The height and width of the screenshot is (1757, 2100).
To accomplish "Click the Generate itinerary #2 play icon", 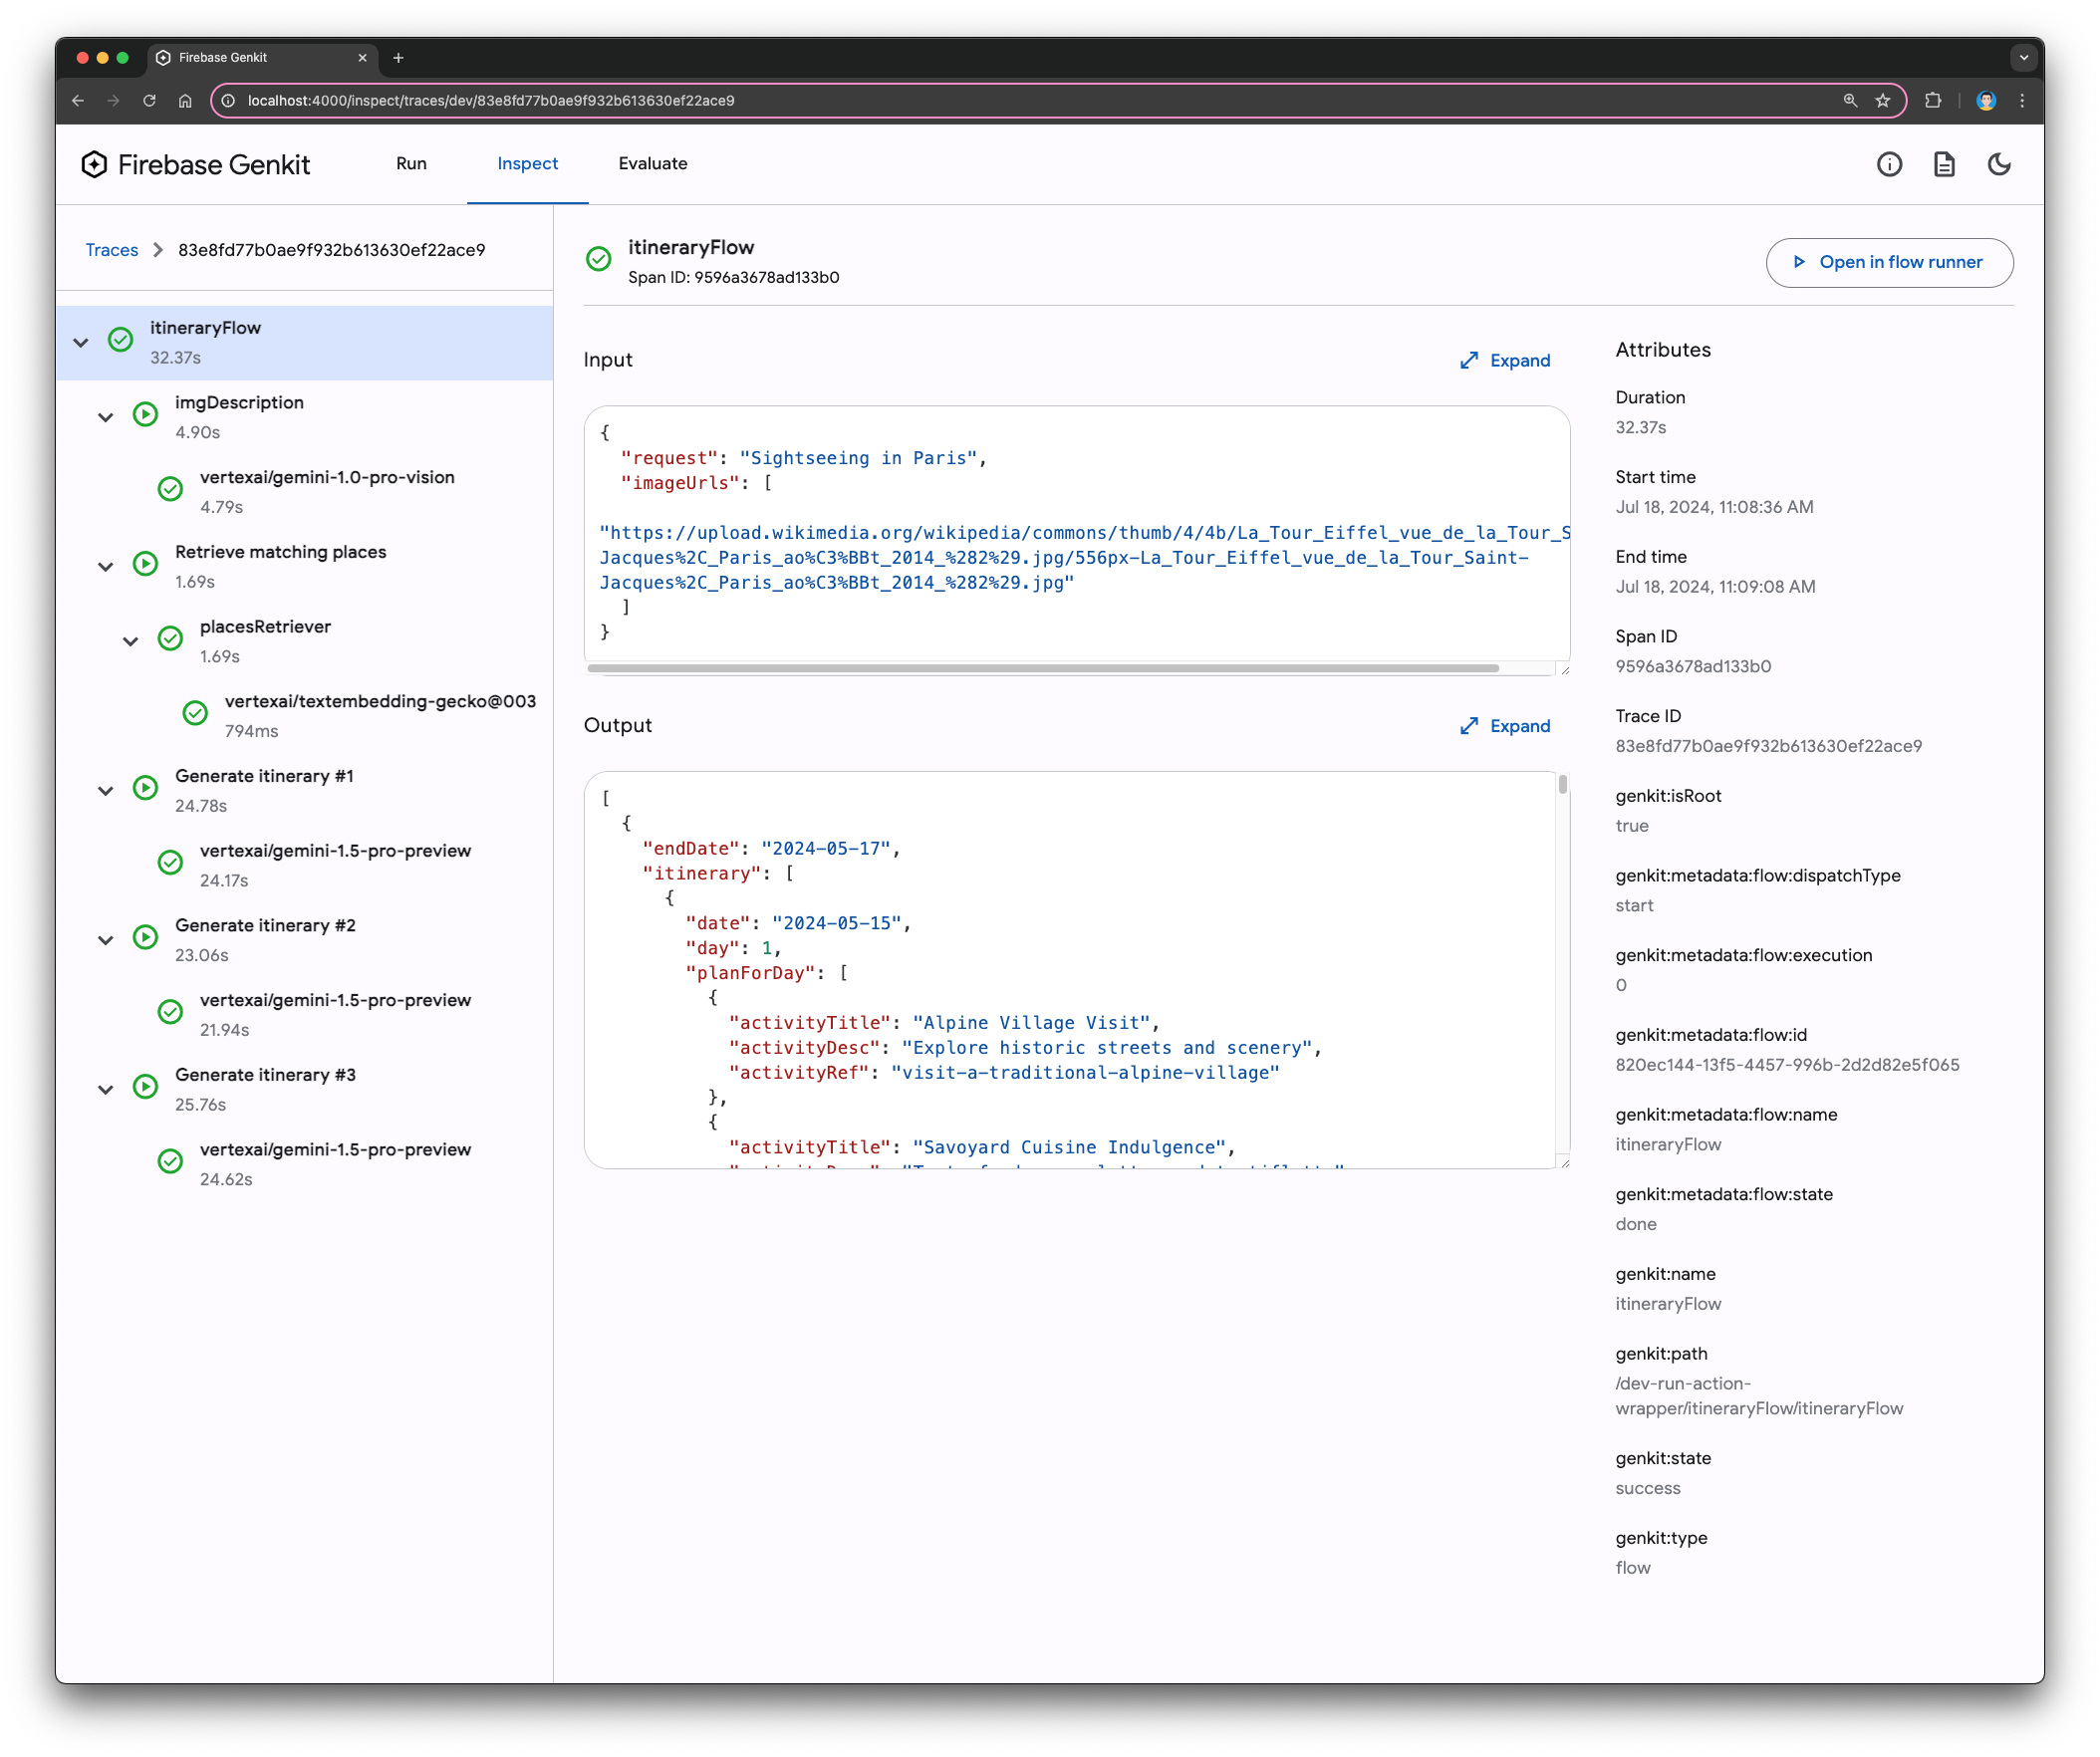I will 145,937.
